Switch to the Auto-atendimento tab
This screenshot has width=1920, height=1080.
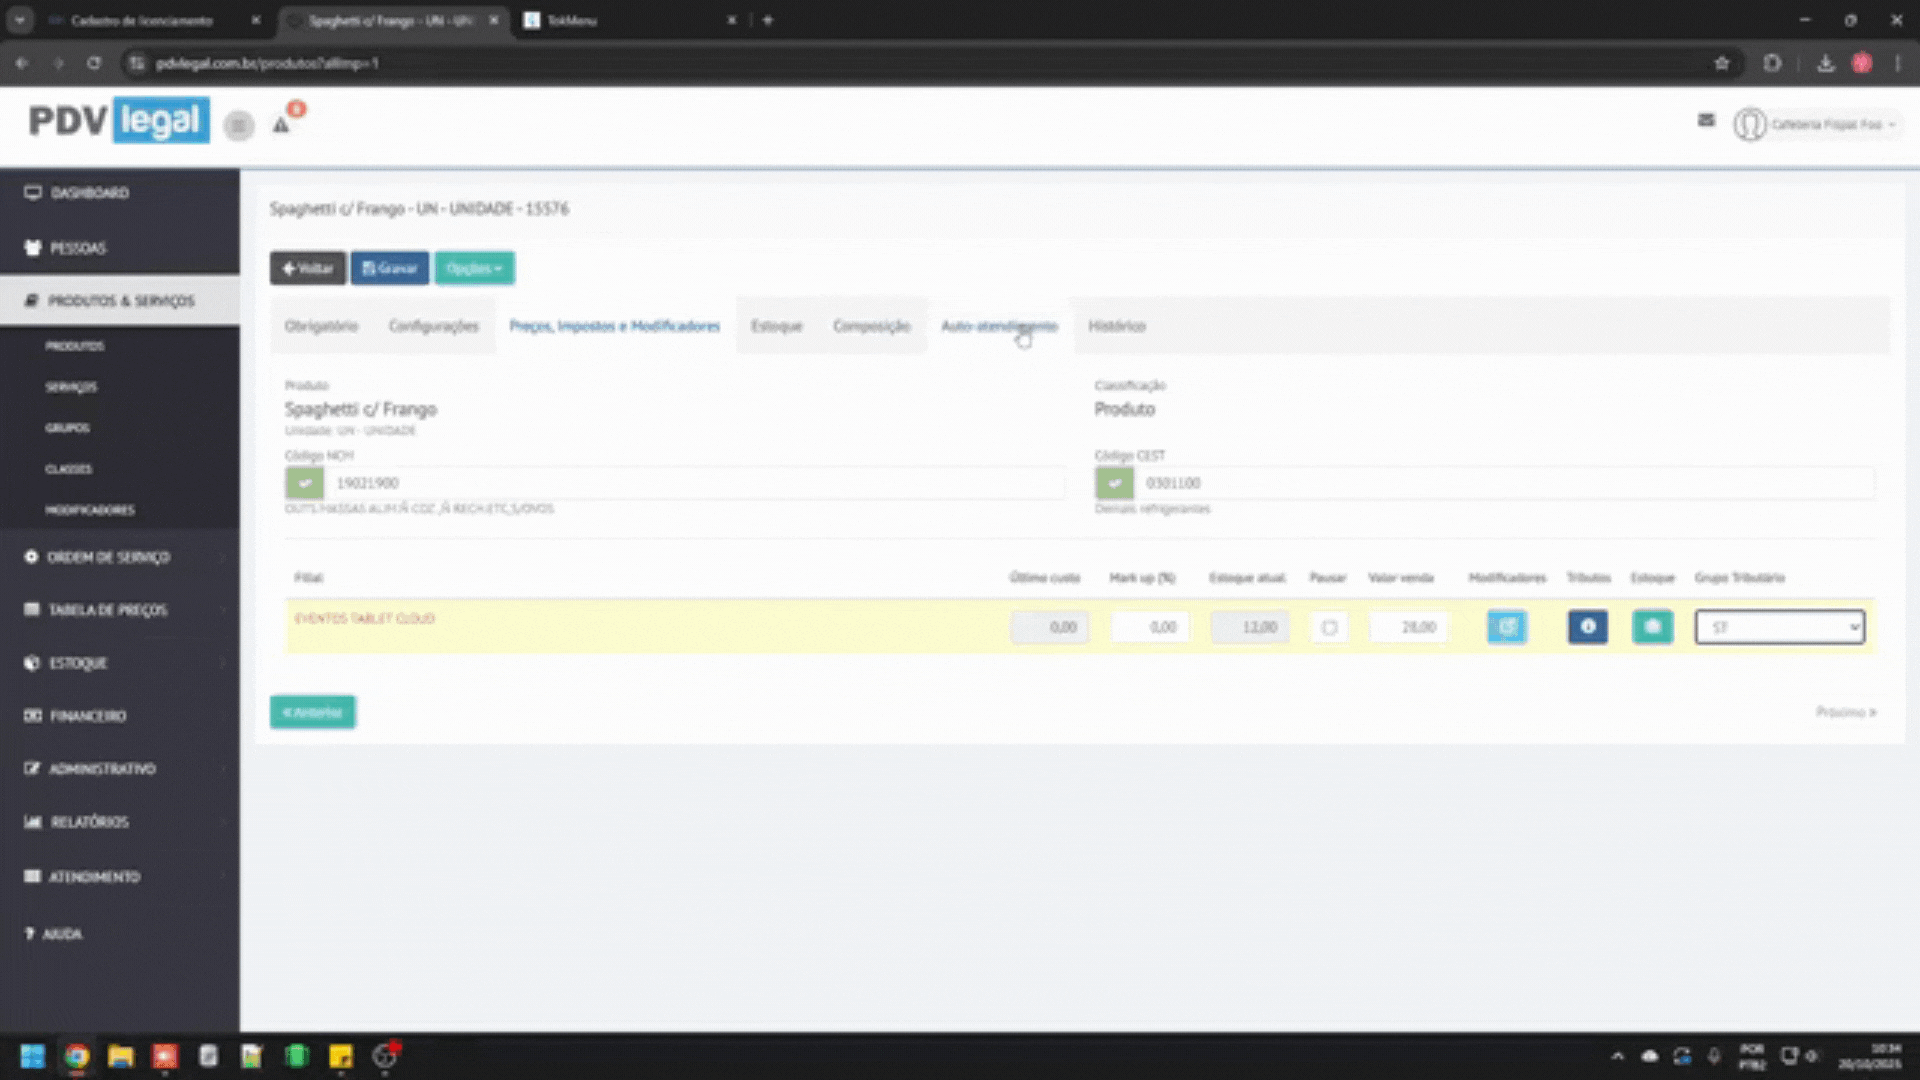[x=998, y=326]
